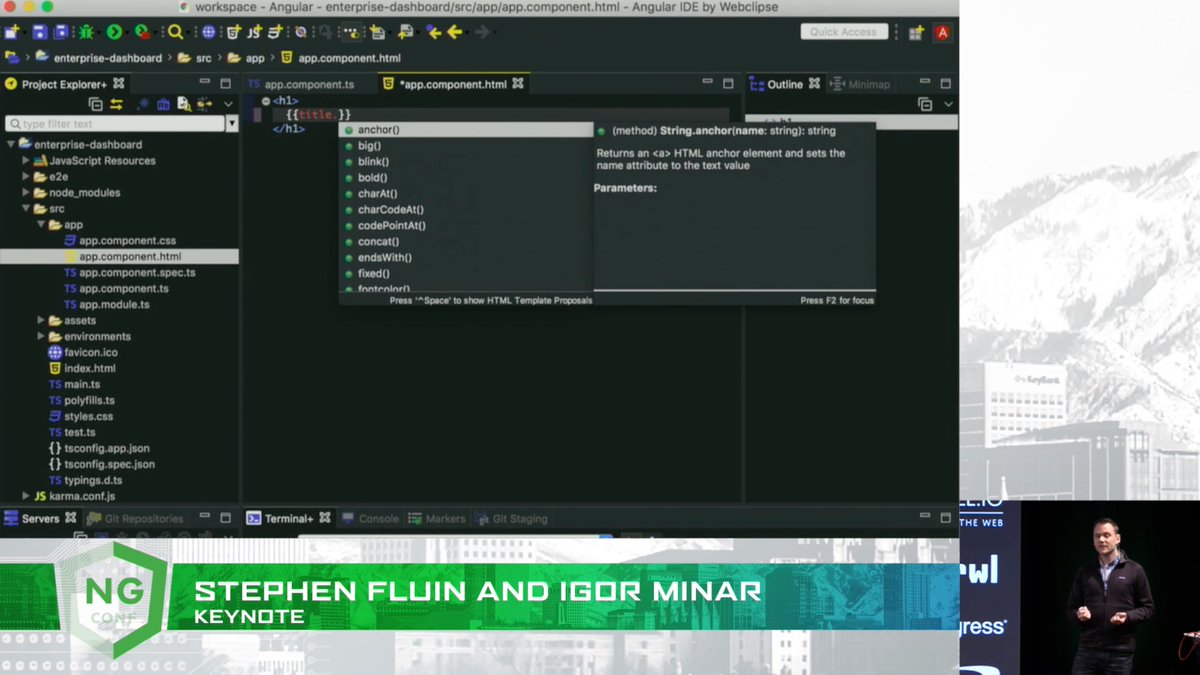Collapse the h1 fold marker in editor
The width and height of the screenshot is (1200, 675).
(266, 101)
